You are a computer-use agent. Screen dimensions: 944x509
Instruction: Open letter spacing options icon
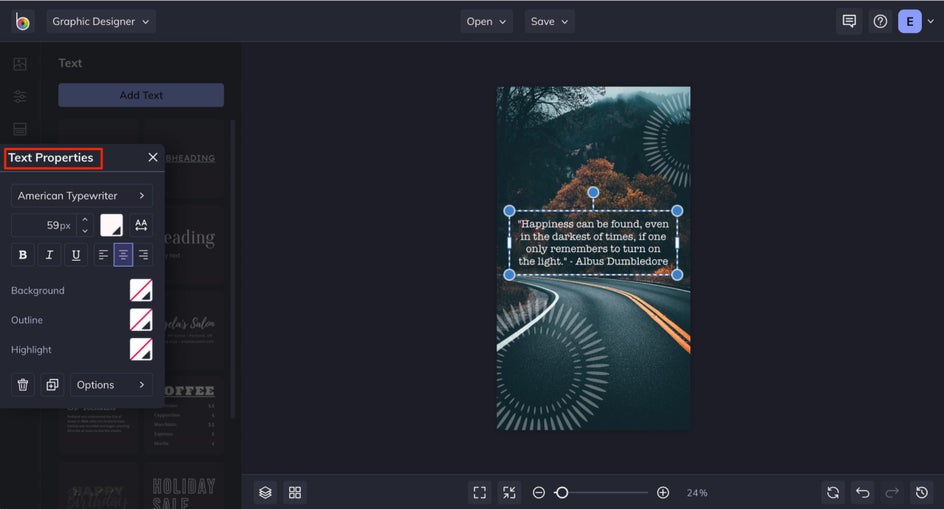[x=141, y=225]
